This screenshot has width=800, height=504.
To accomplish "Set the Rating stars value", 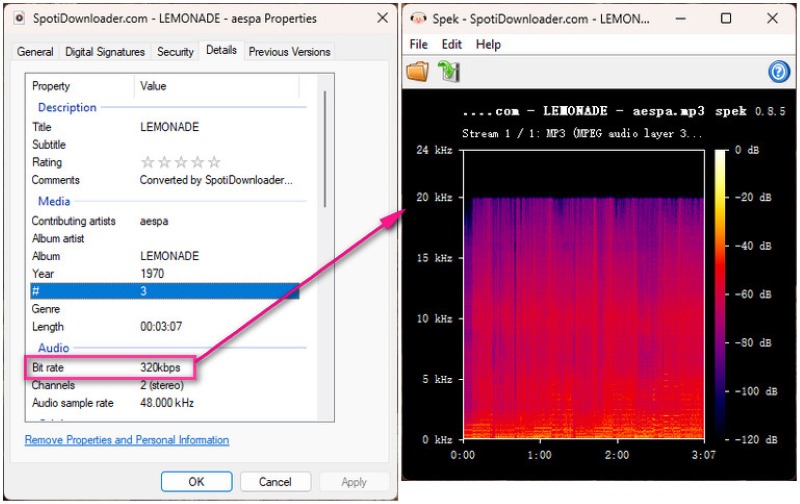I will click(x=181, y=162).
